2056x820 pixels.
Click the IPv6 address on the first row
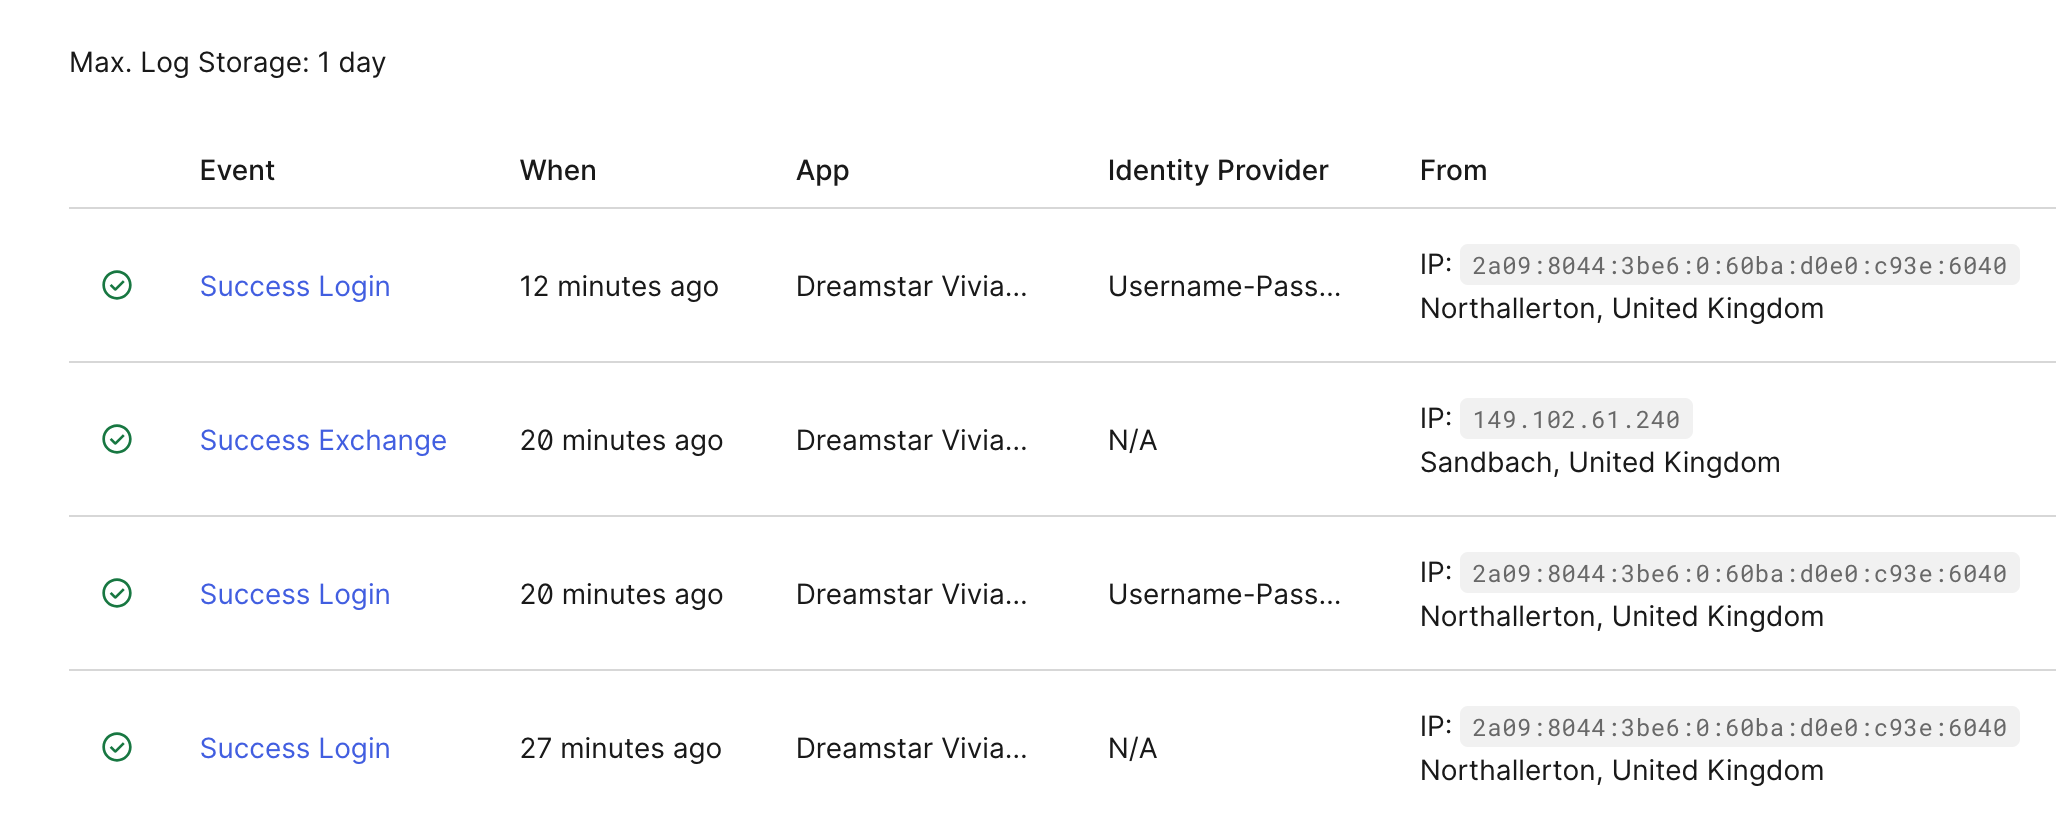[x=1740, y=265]
